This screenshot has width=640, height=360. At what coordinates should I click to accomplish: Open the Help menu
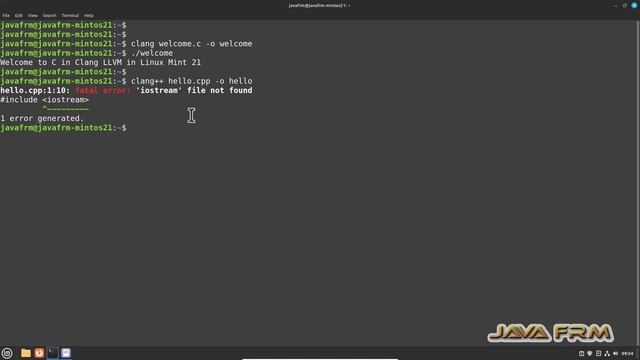(x=89, y=16)
